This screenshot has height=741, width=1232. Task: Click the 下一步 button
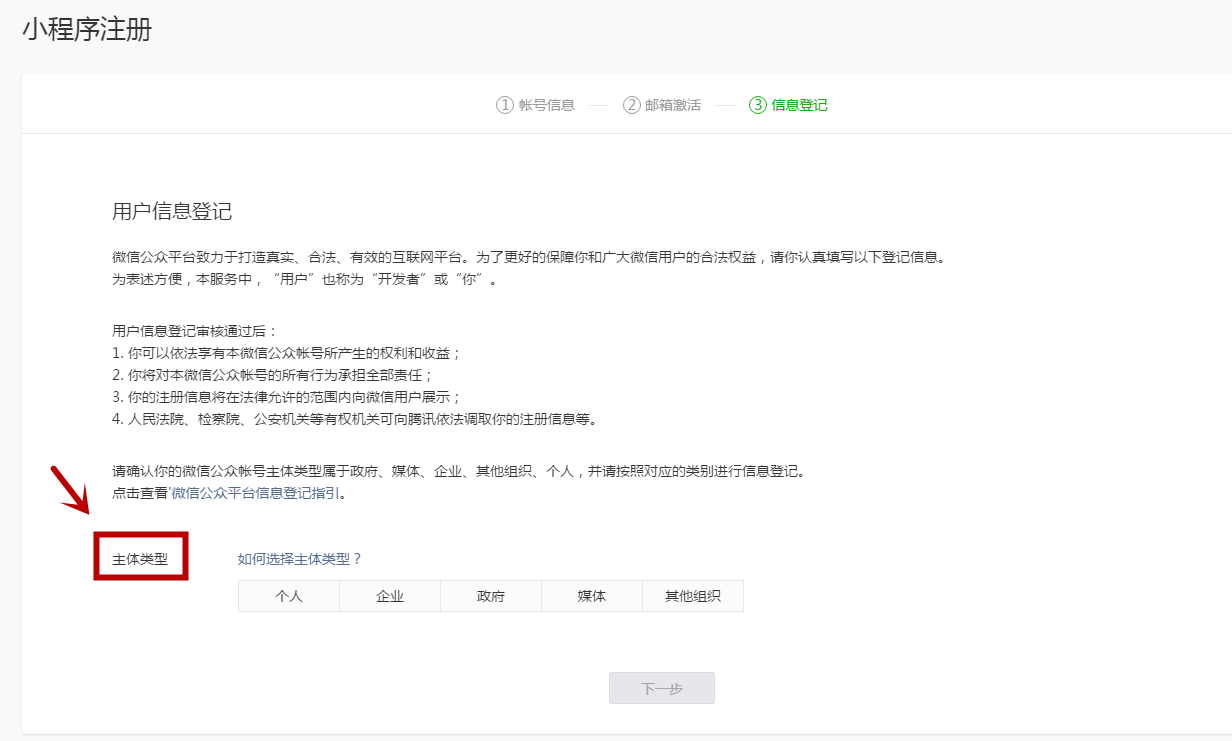[662, 687]
